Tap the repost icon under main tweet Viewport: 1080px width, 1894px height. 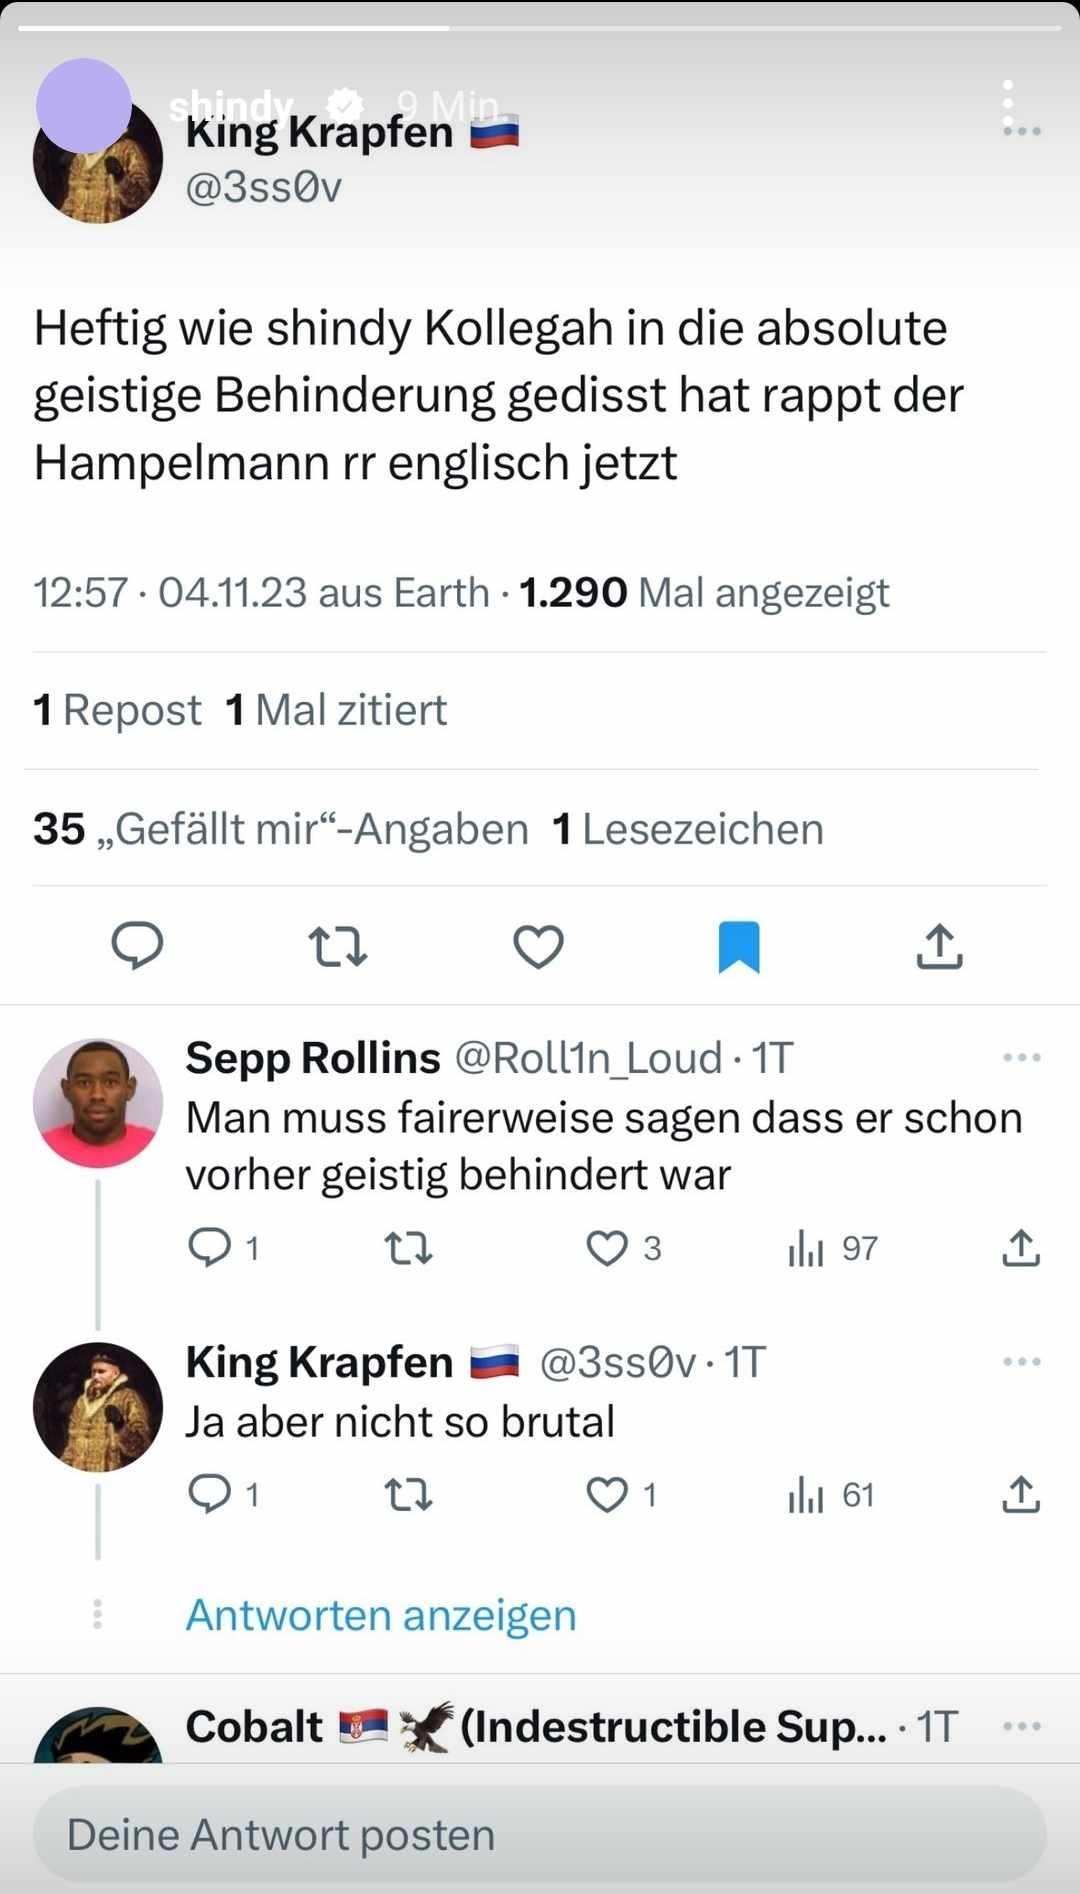338,946
